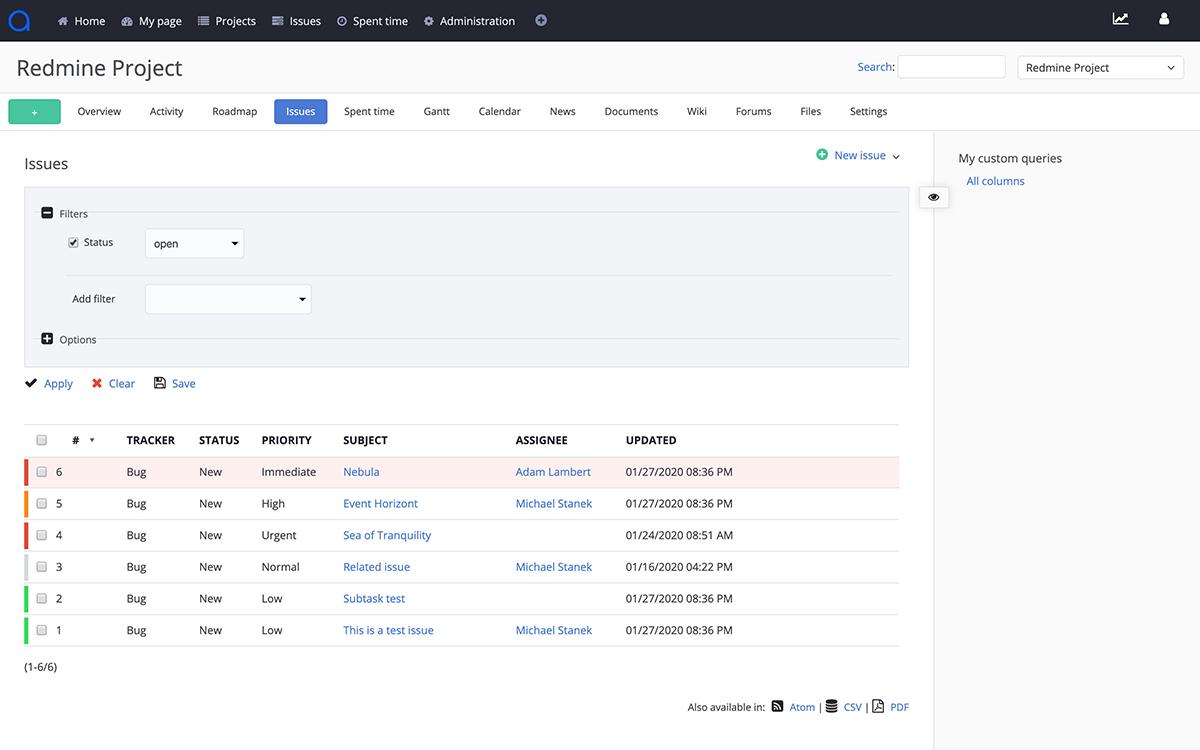Image resolution: width=1200 pixels, height=750 pixels.
Task: Open Administration in top menu
Action: click(469, 20)
